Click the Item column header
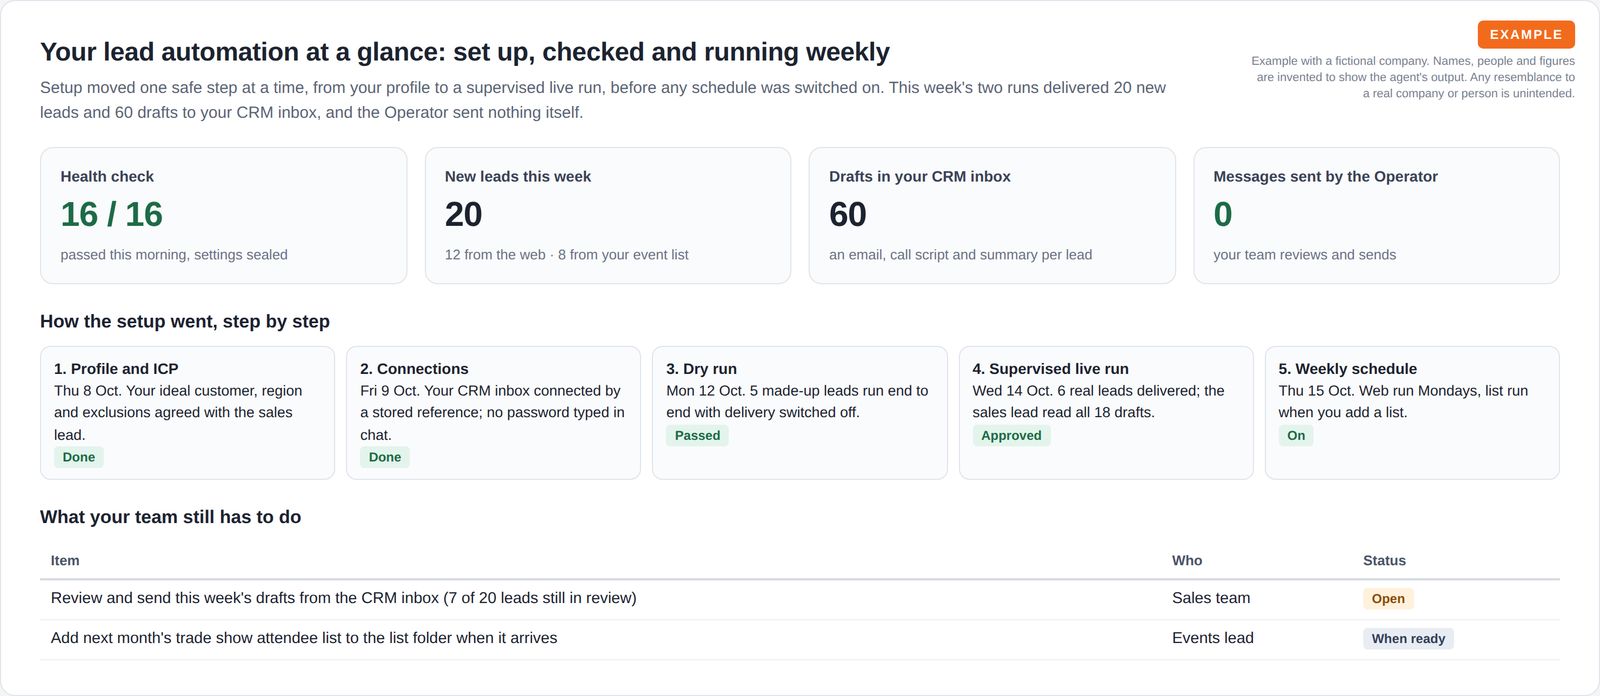 pyautogui.click(x=65, y=561)
